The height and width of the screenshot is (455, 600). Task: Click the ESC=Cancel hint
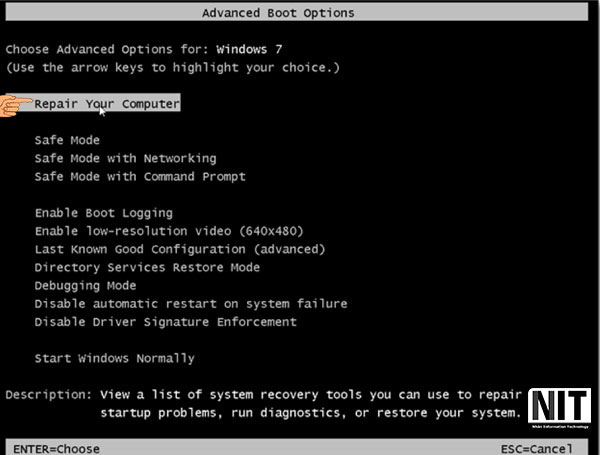click(x=537, y=448)
